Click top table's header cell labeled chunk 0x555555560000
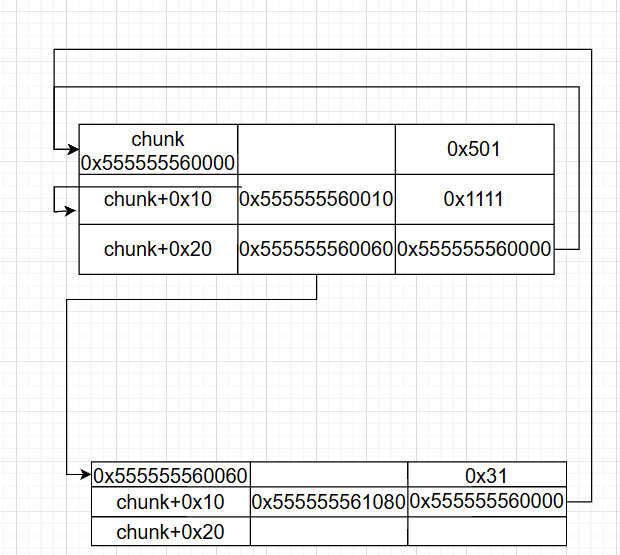The width and height of the screenshot is (620, 555). tap(158, 150)
